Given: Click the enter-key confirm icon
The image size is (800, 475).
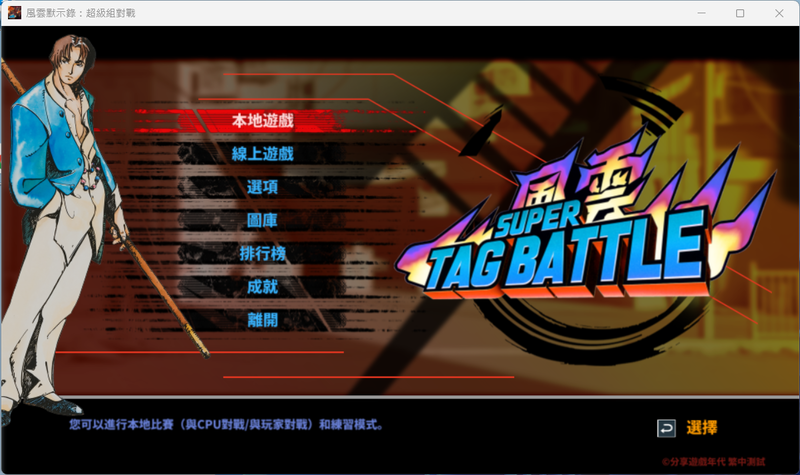Looking at the screenshot, I should [666, 428].
